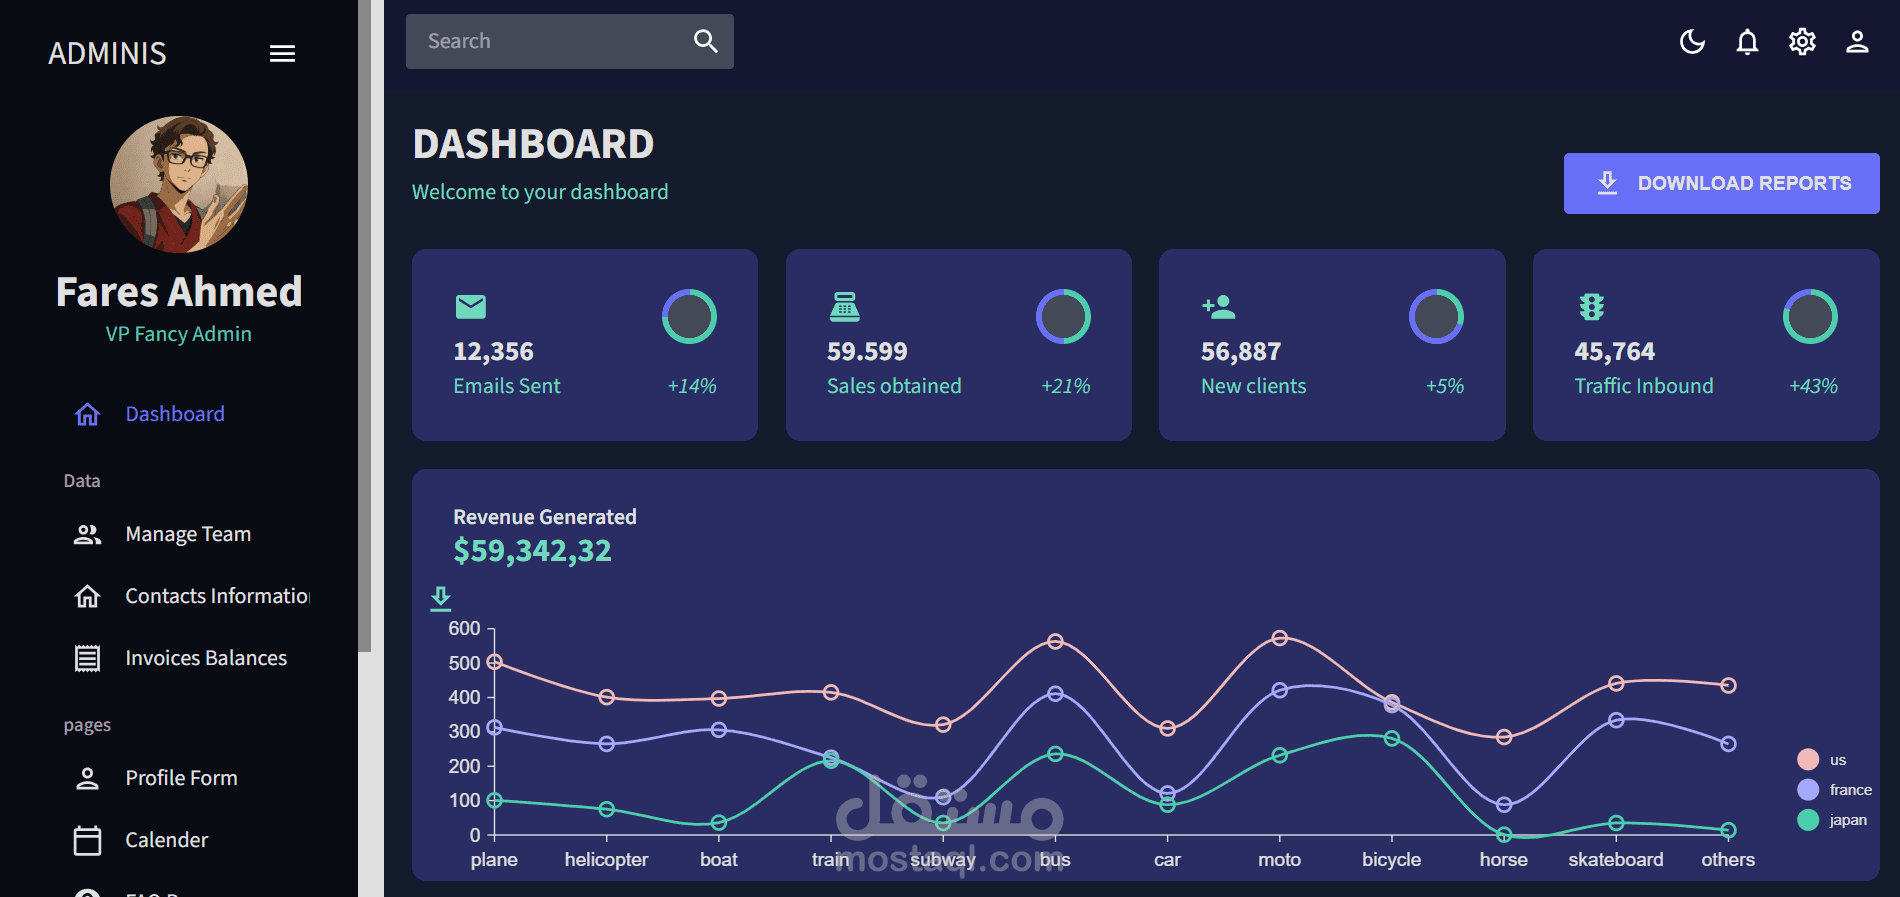Viewport: 1900px width, 897px height.
Task: Click the france data point at horse
Action: (x=1504, y=805)
